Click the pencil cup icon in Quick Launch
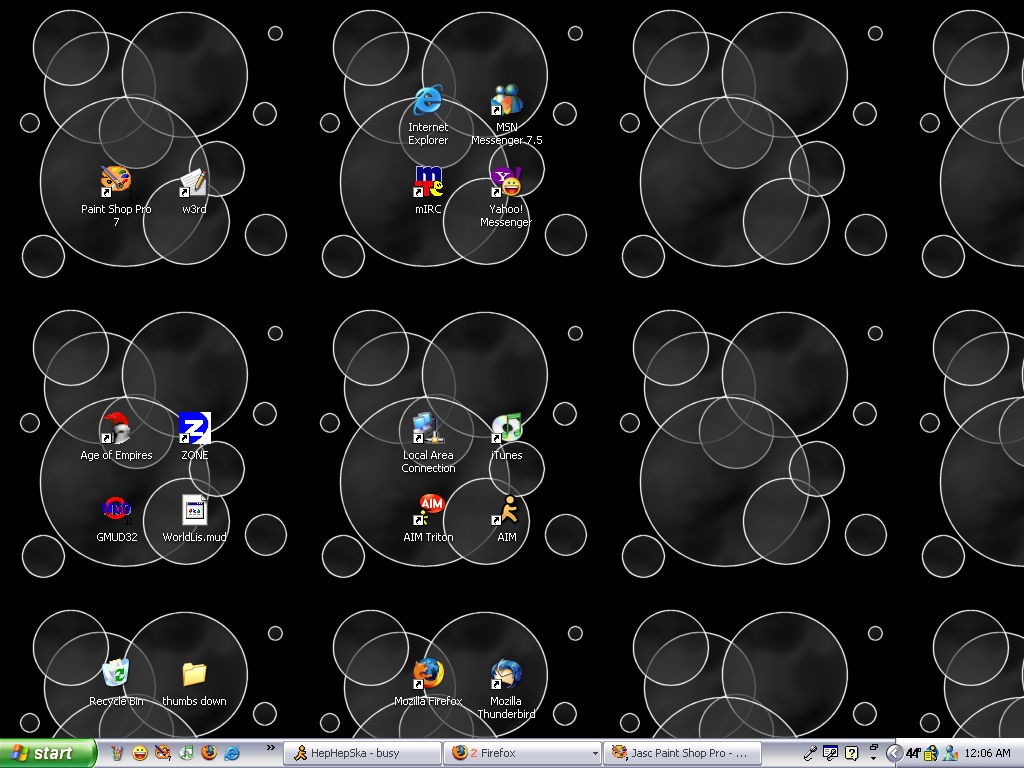The height and width of the screenshot is (768, 1024). (x=116, y=753)
